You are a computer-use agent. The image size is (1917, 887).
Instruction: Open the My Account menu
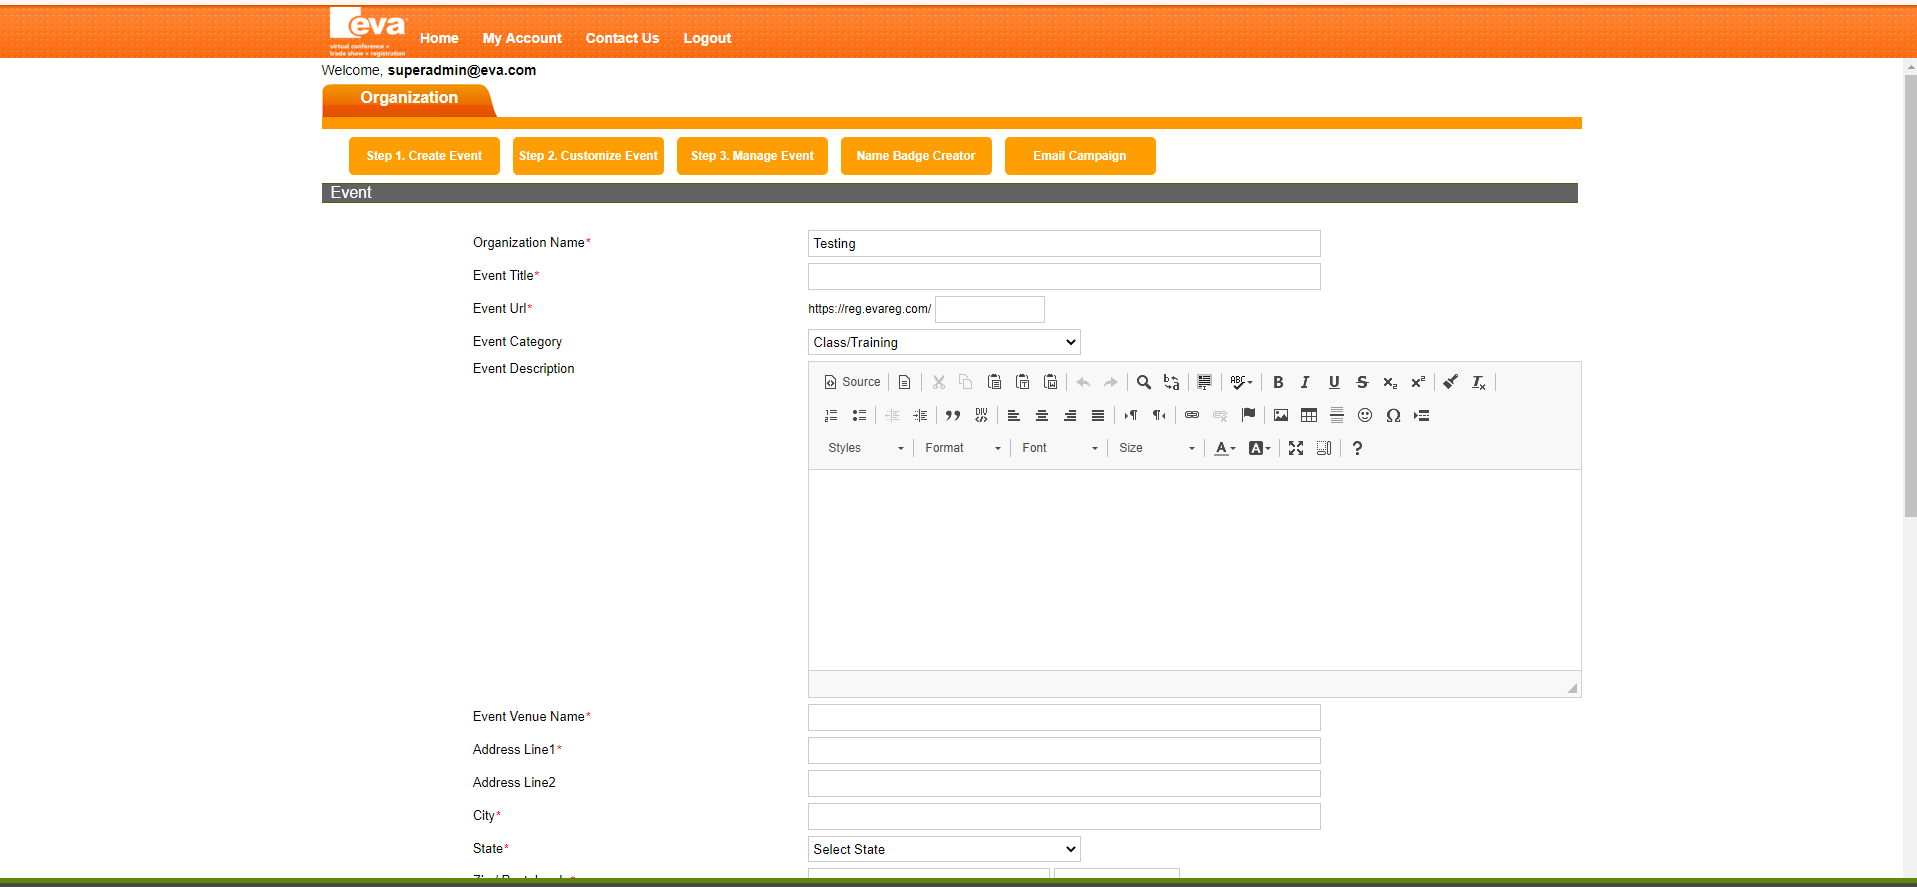[x=522, y=38]
